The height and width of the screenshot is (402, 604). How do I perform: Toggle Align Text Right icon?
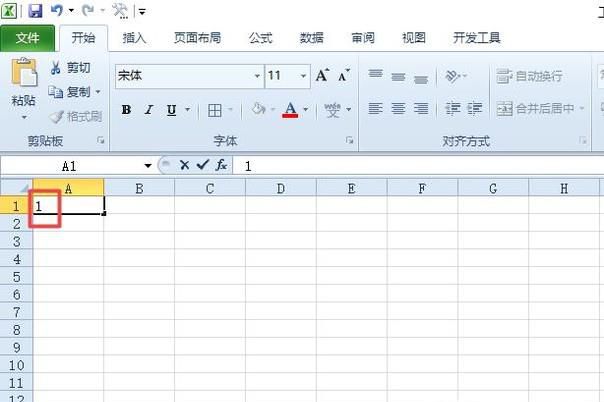click(x=421, y=109)
